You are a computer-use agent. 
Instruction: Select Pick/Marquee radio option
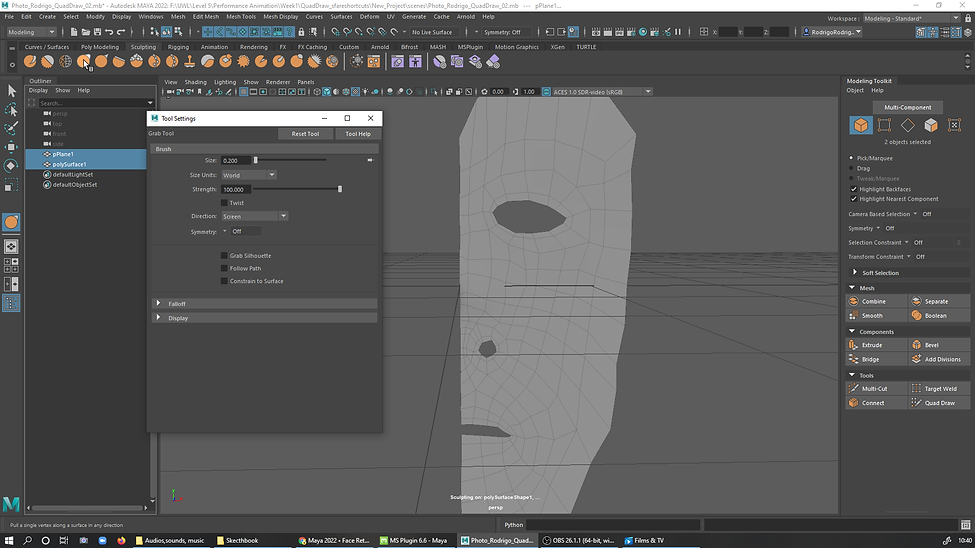(852, 158)
